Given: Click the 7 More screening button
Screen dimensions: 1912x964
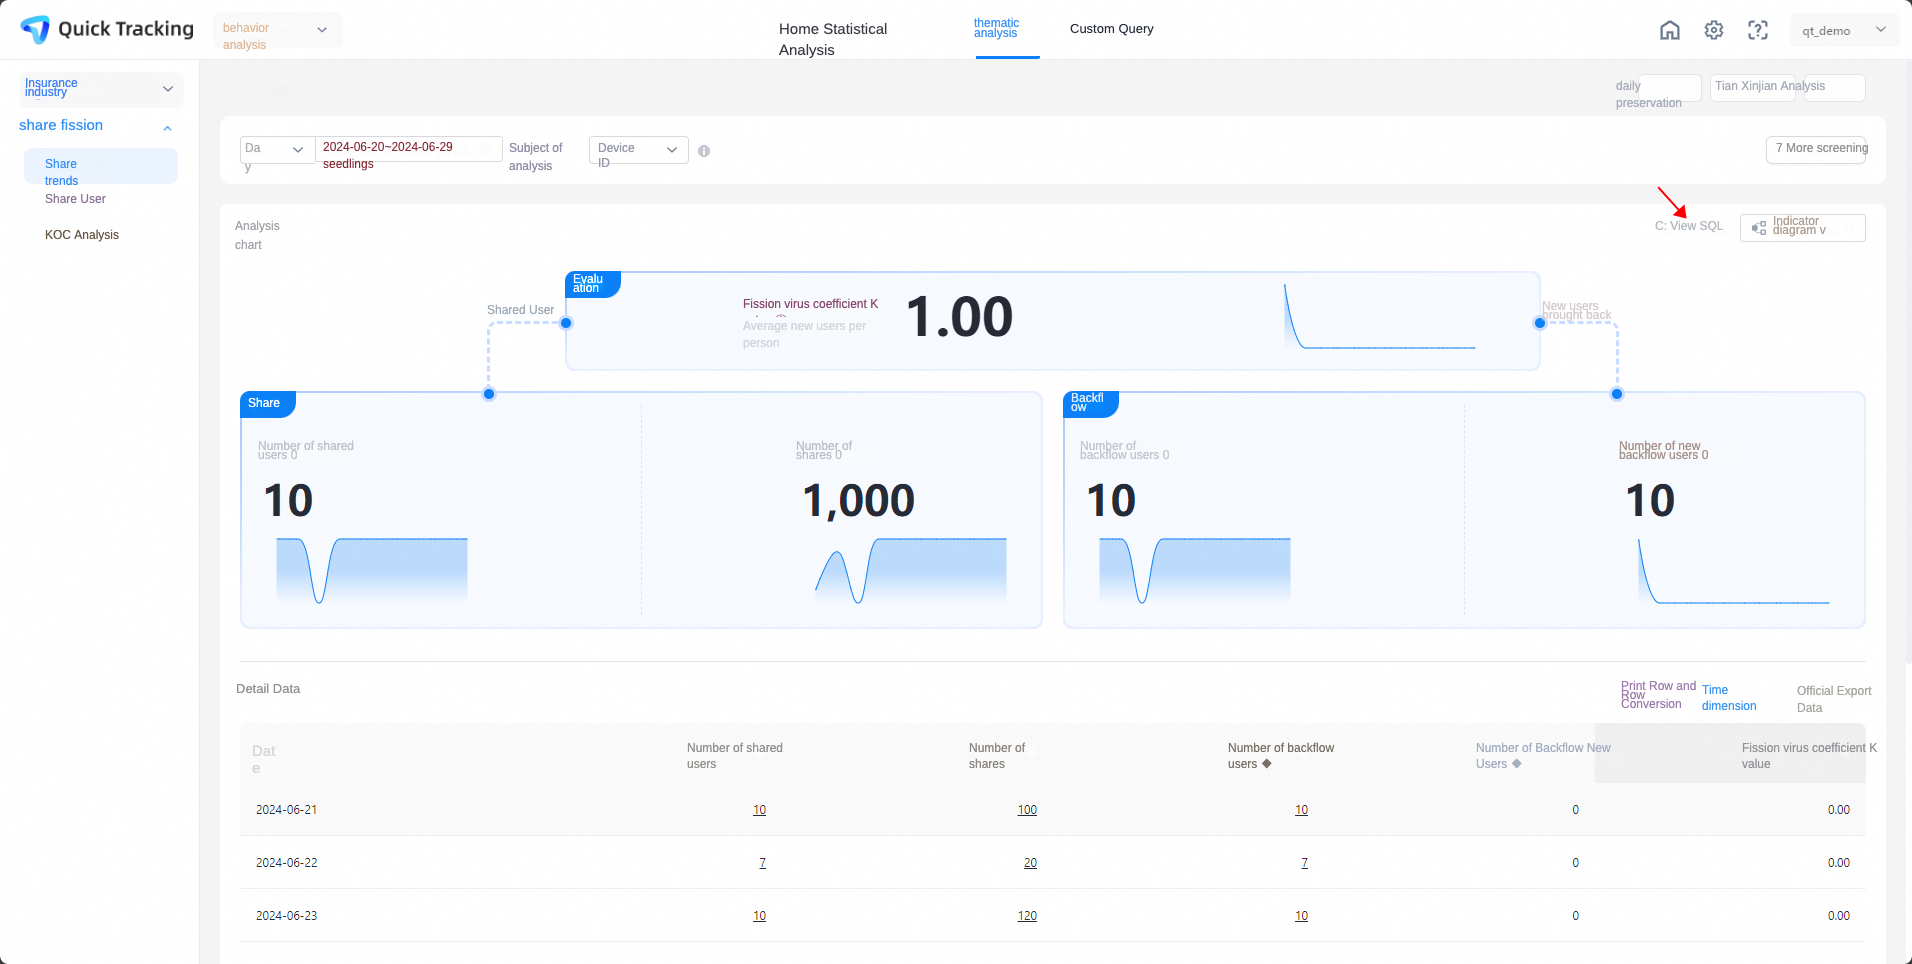Looking at the screenshot, I should coord(1816,149).
